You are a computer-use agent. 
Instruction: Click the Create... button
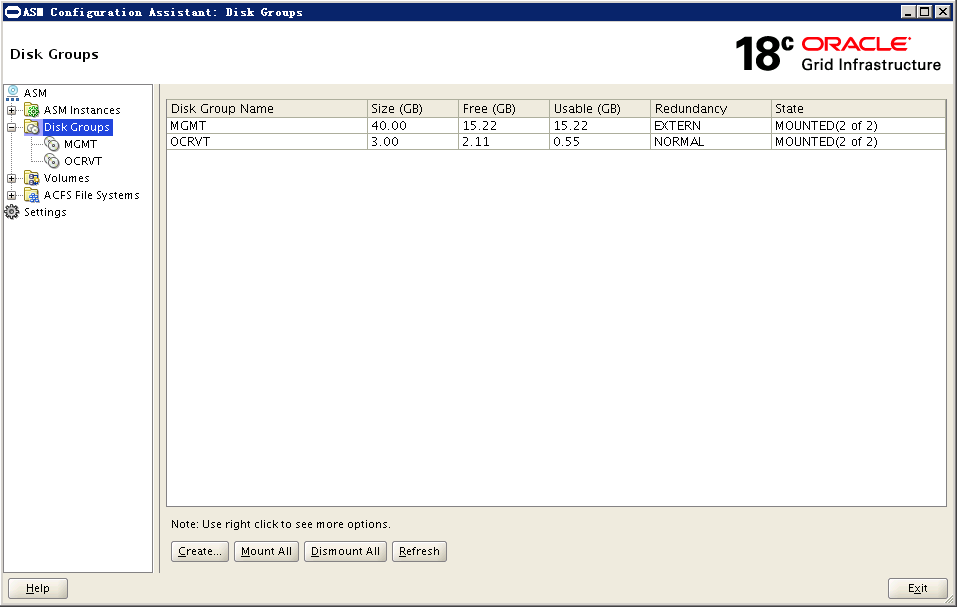point(200,551)
